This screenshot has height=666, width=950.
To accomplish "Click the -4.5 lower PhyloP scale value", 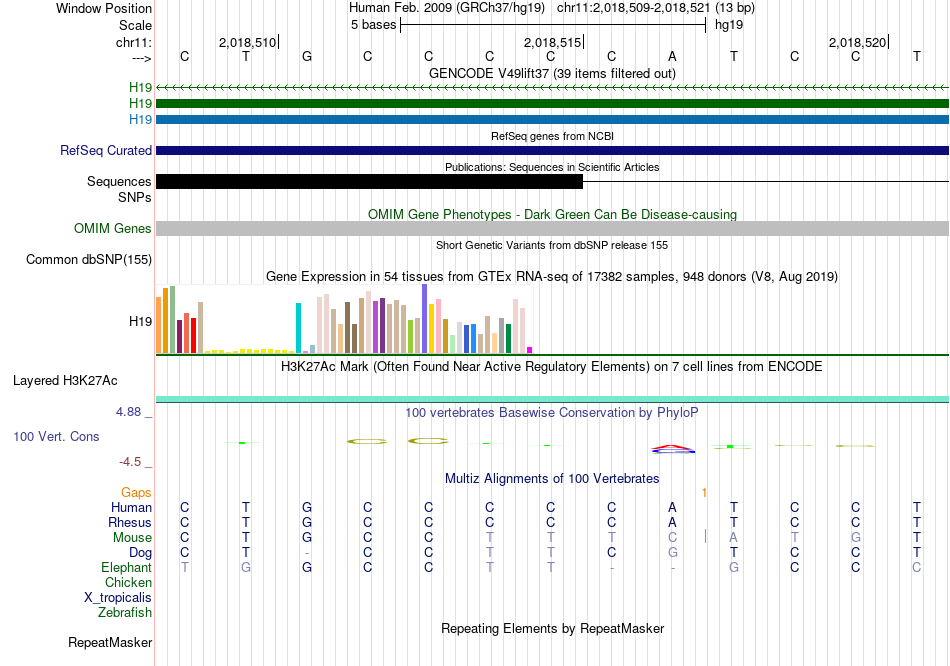I will 130,462.
